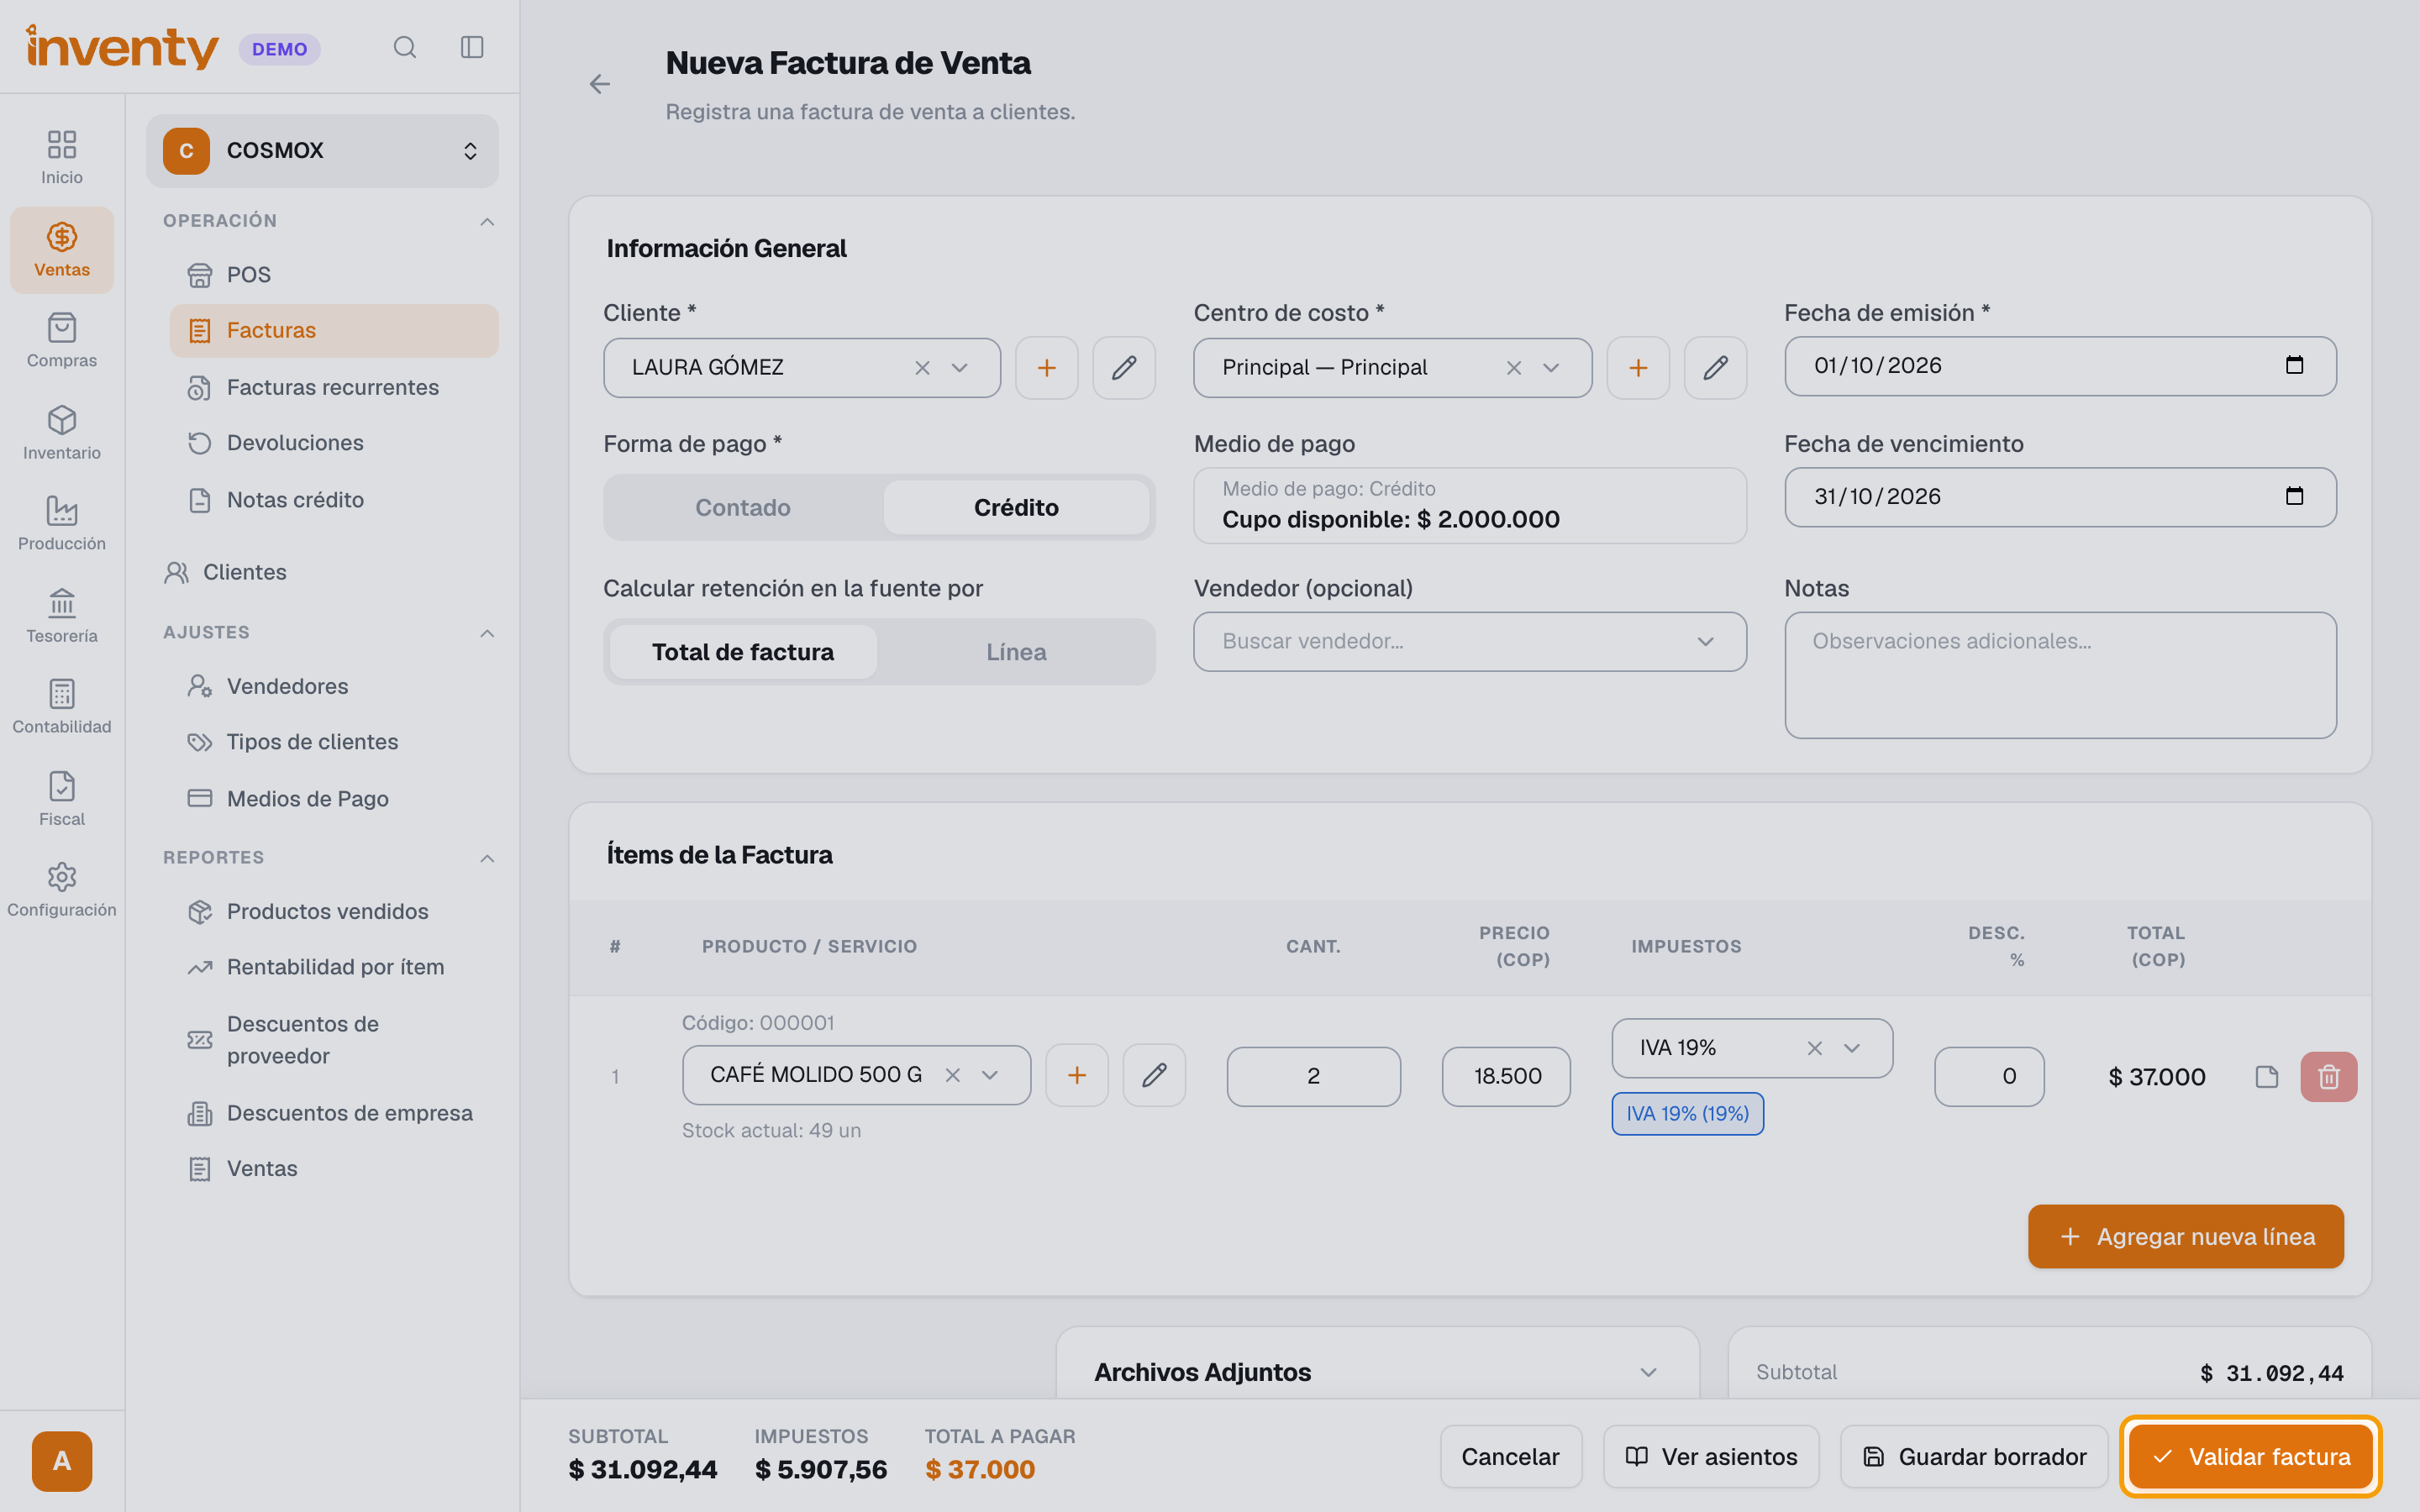Open Compras module icon
This screenshot has width=2420, height=1512.
pos(62,341)
